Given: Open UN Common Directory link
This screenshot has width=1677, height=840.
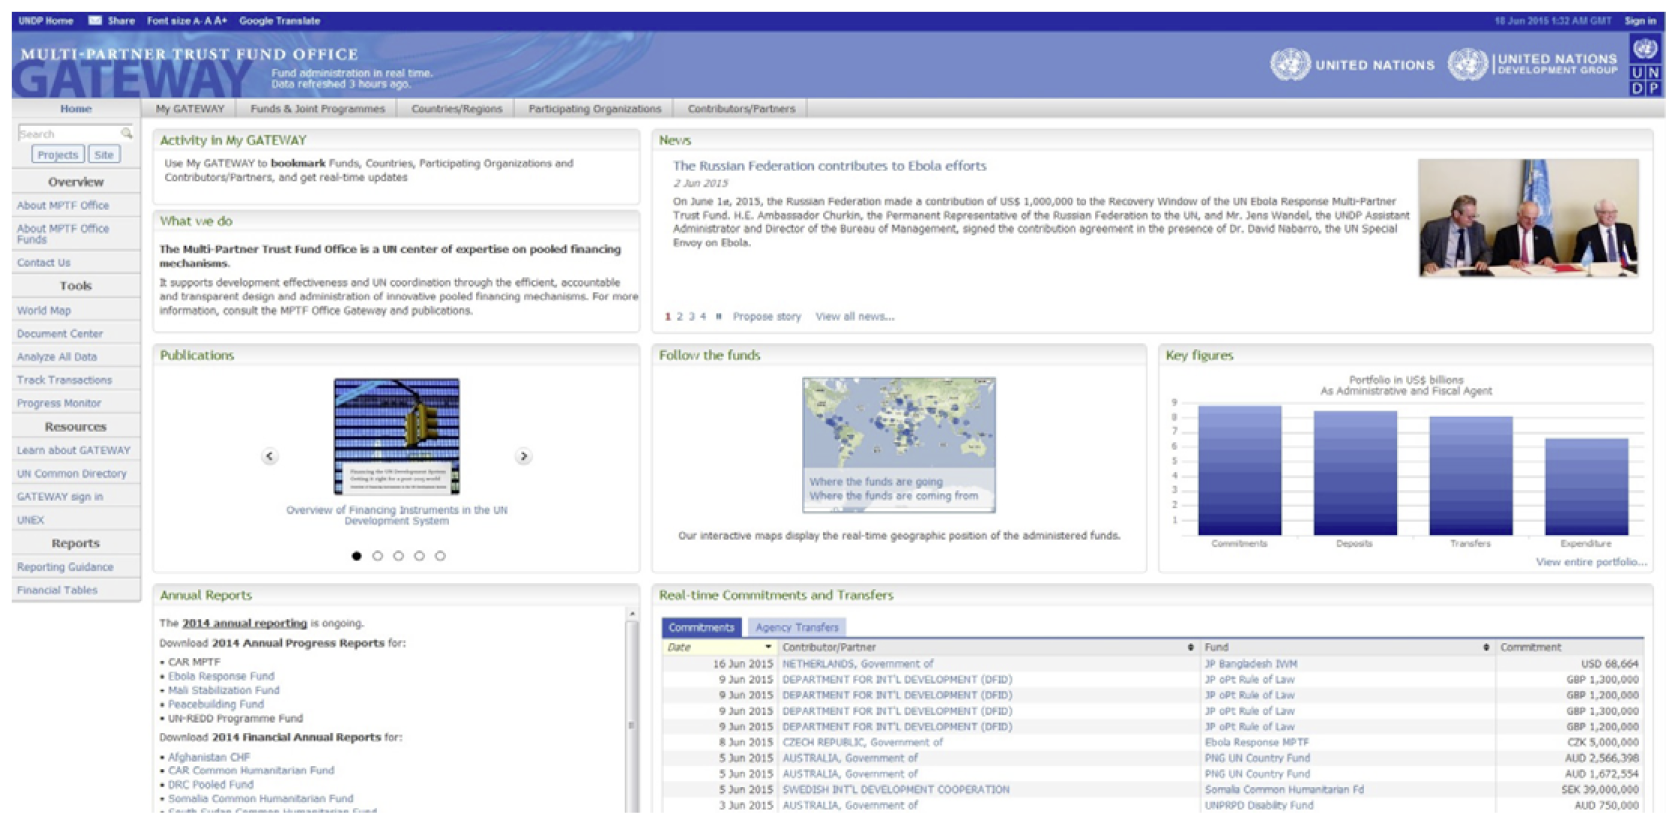Looking at the screenshot, I should 72,473.
